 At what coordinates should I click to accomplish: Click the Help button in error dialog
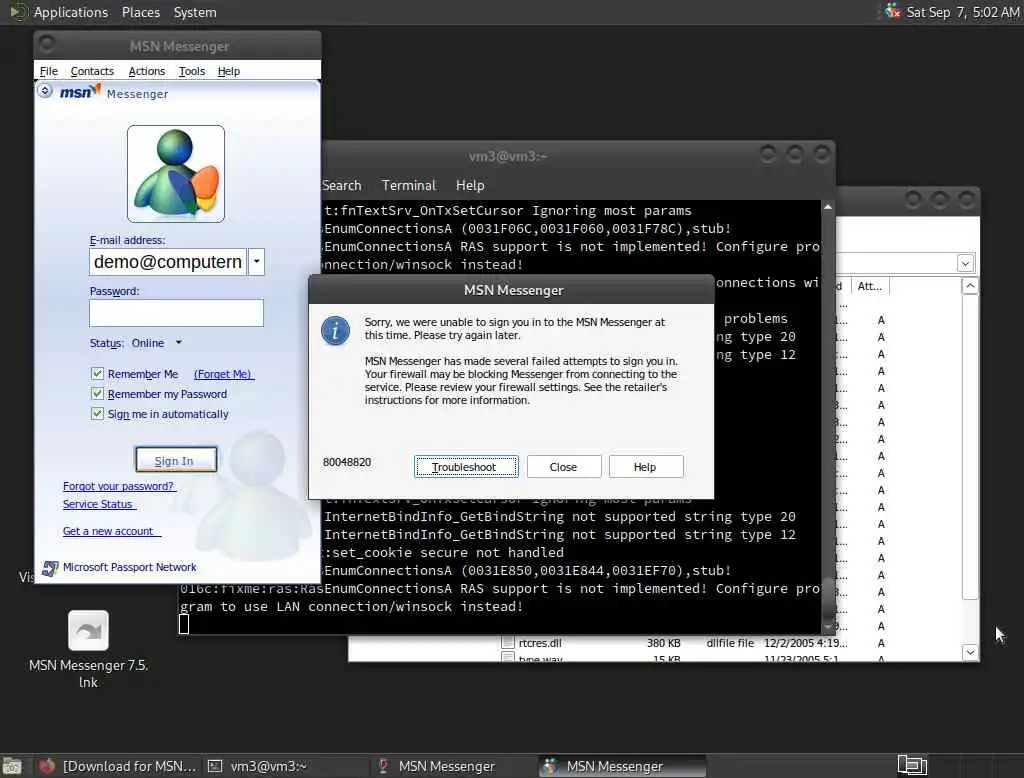pos(645,466)
